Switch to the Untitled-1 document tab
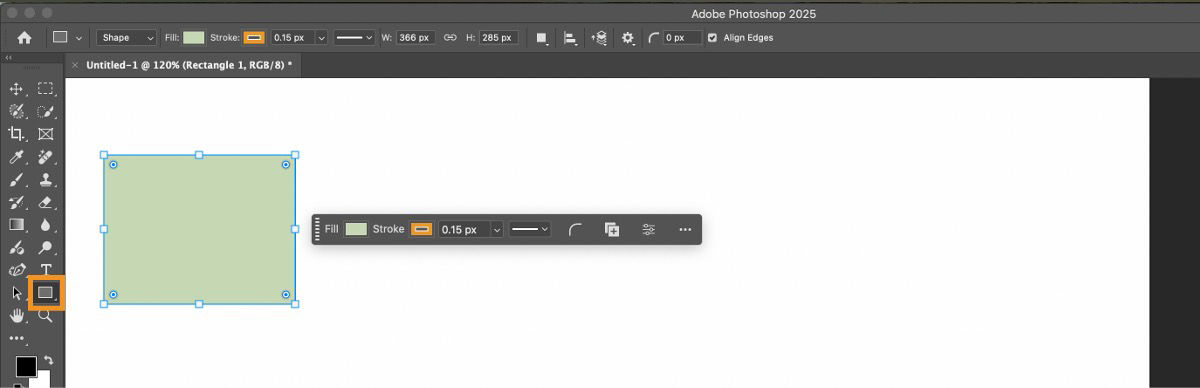This screenshot has width=1200, height=388. pos(188,64)
